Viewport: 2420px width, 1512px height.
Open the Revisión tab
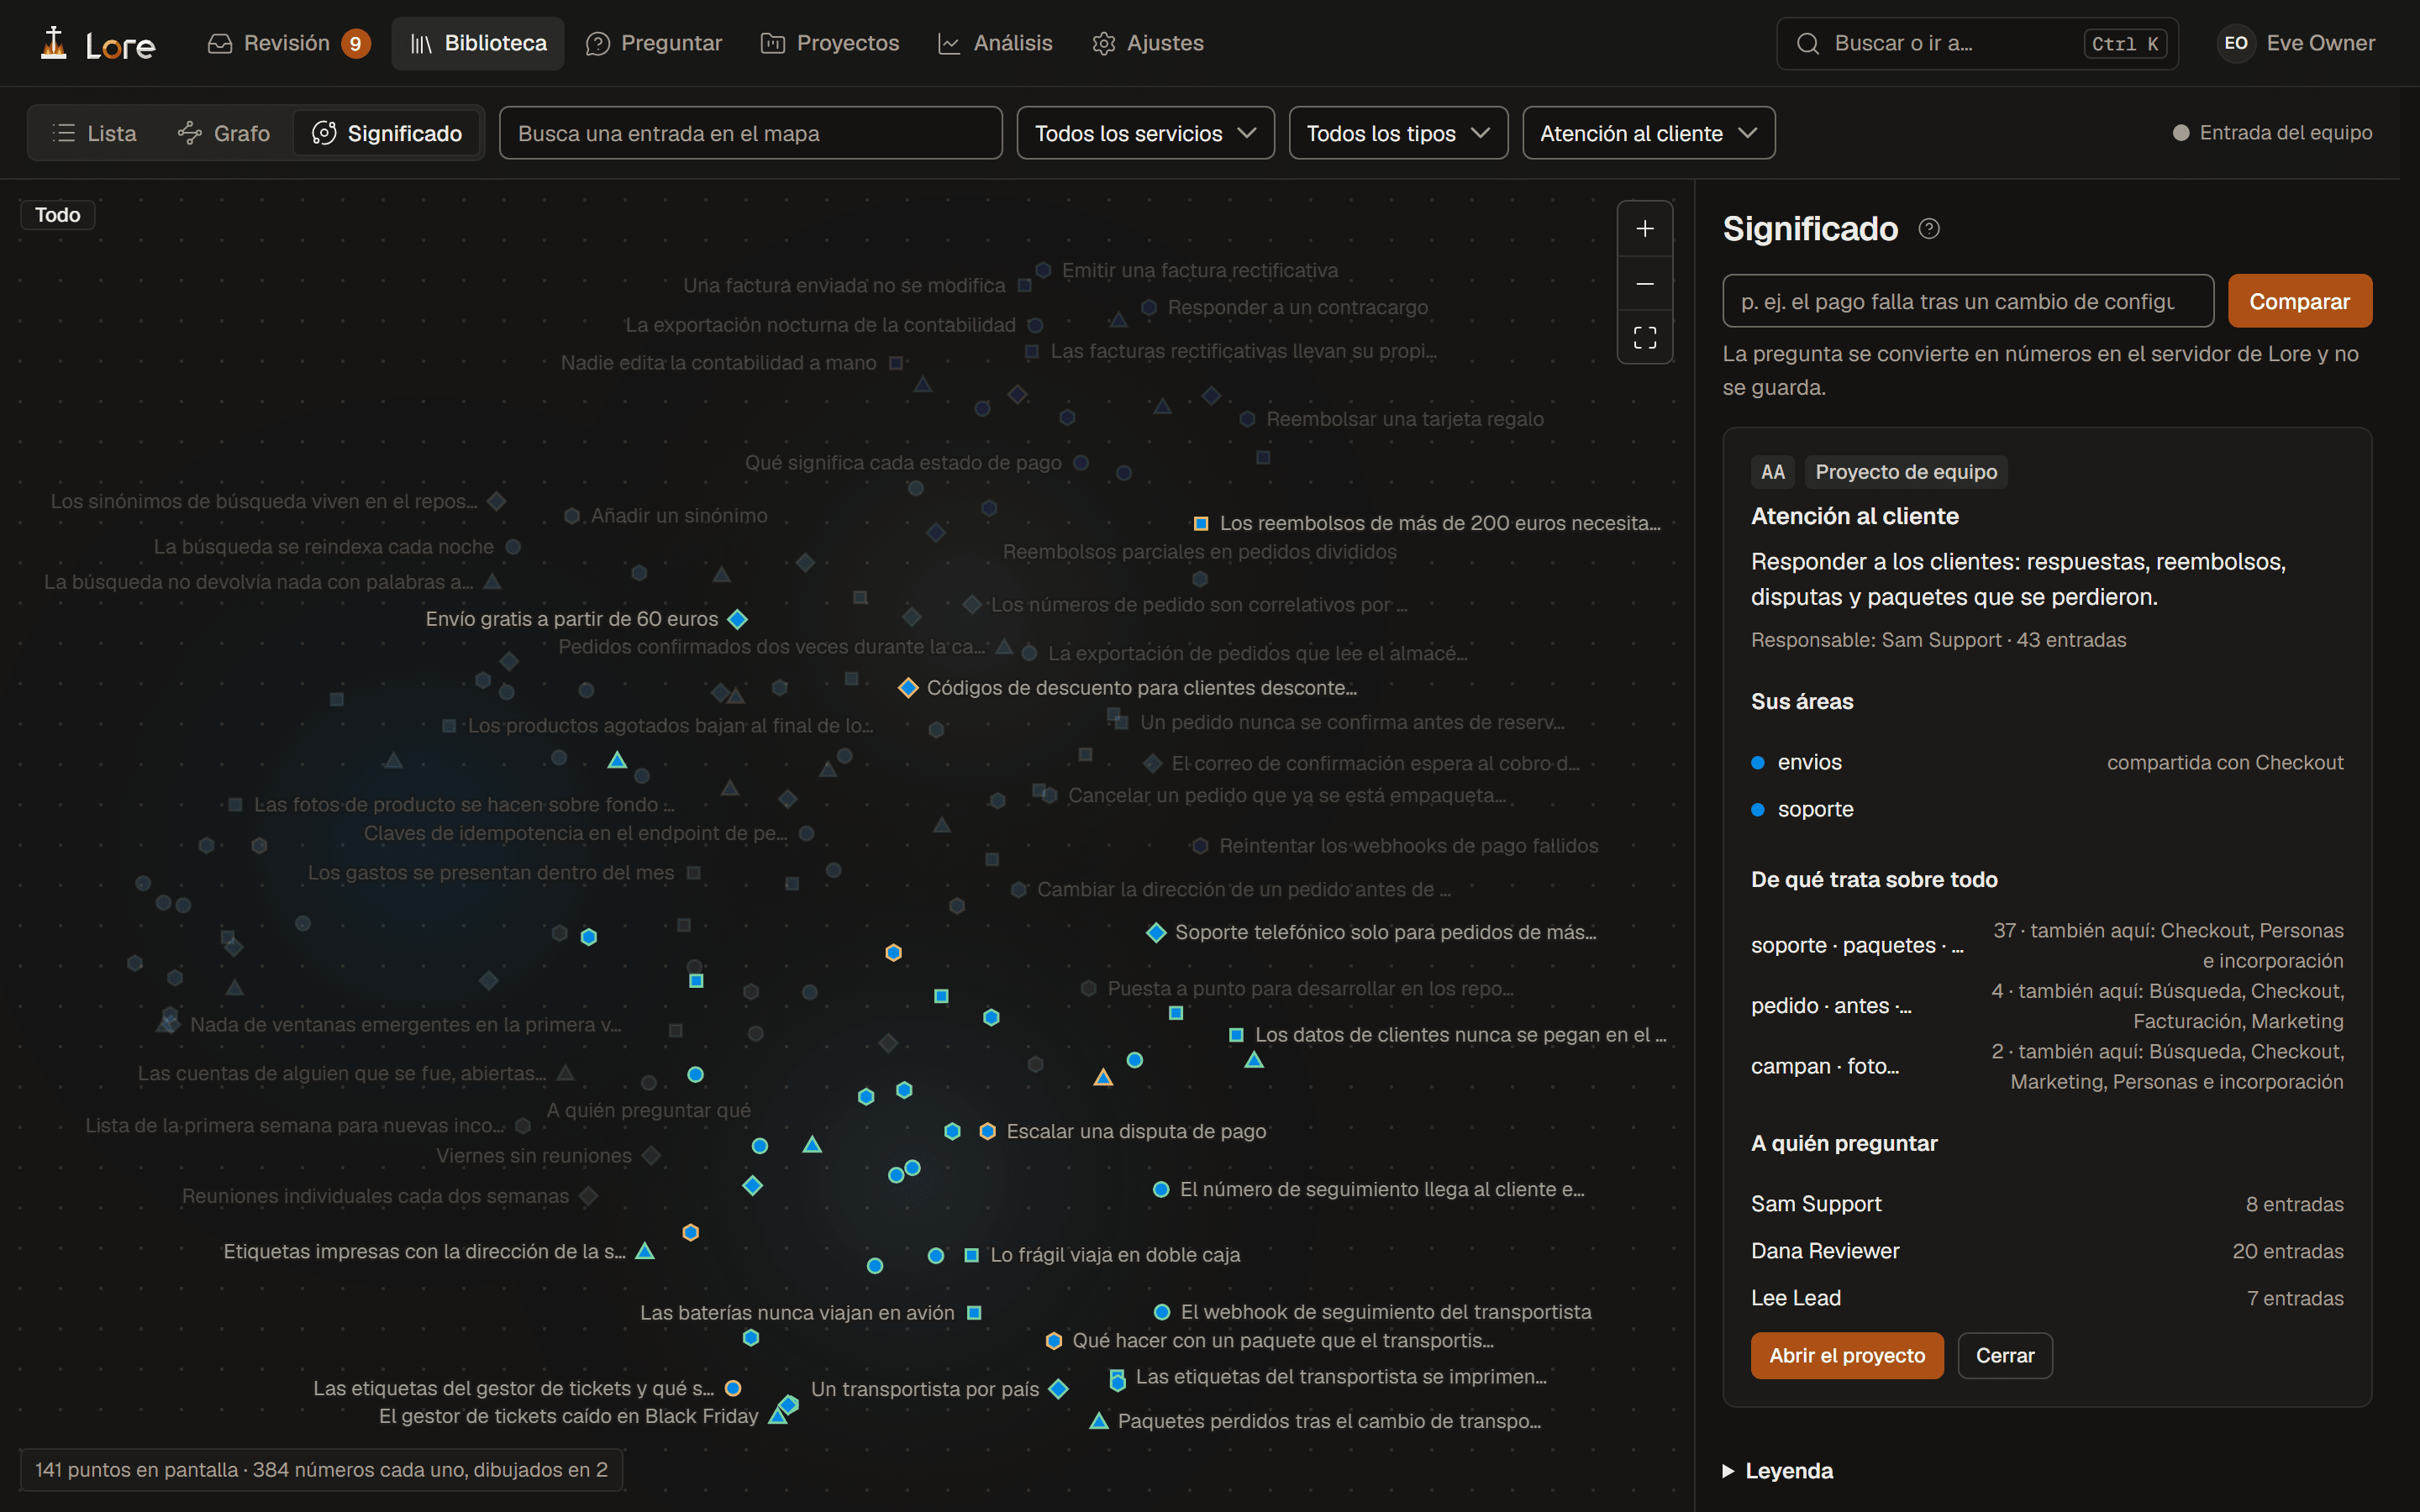288,43
